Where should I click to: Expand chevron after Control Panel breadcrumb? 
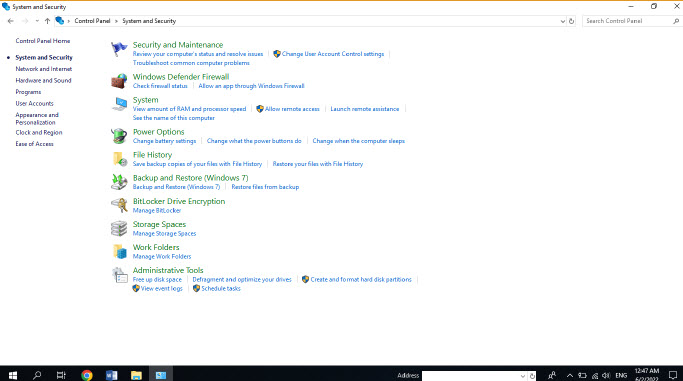(116, 21)
